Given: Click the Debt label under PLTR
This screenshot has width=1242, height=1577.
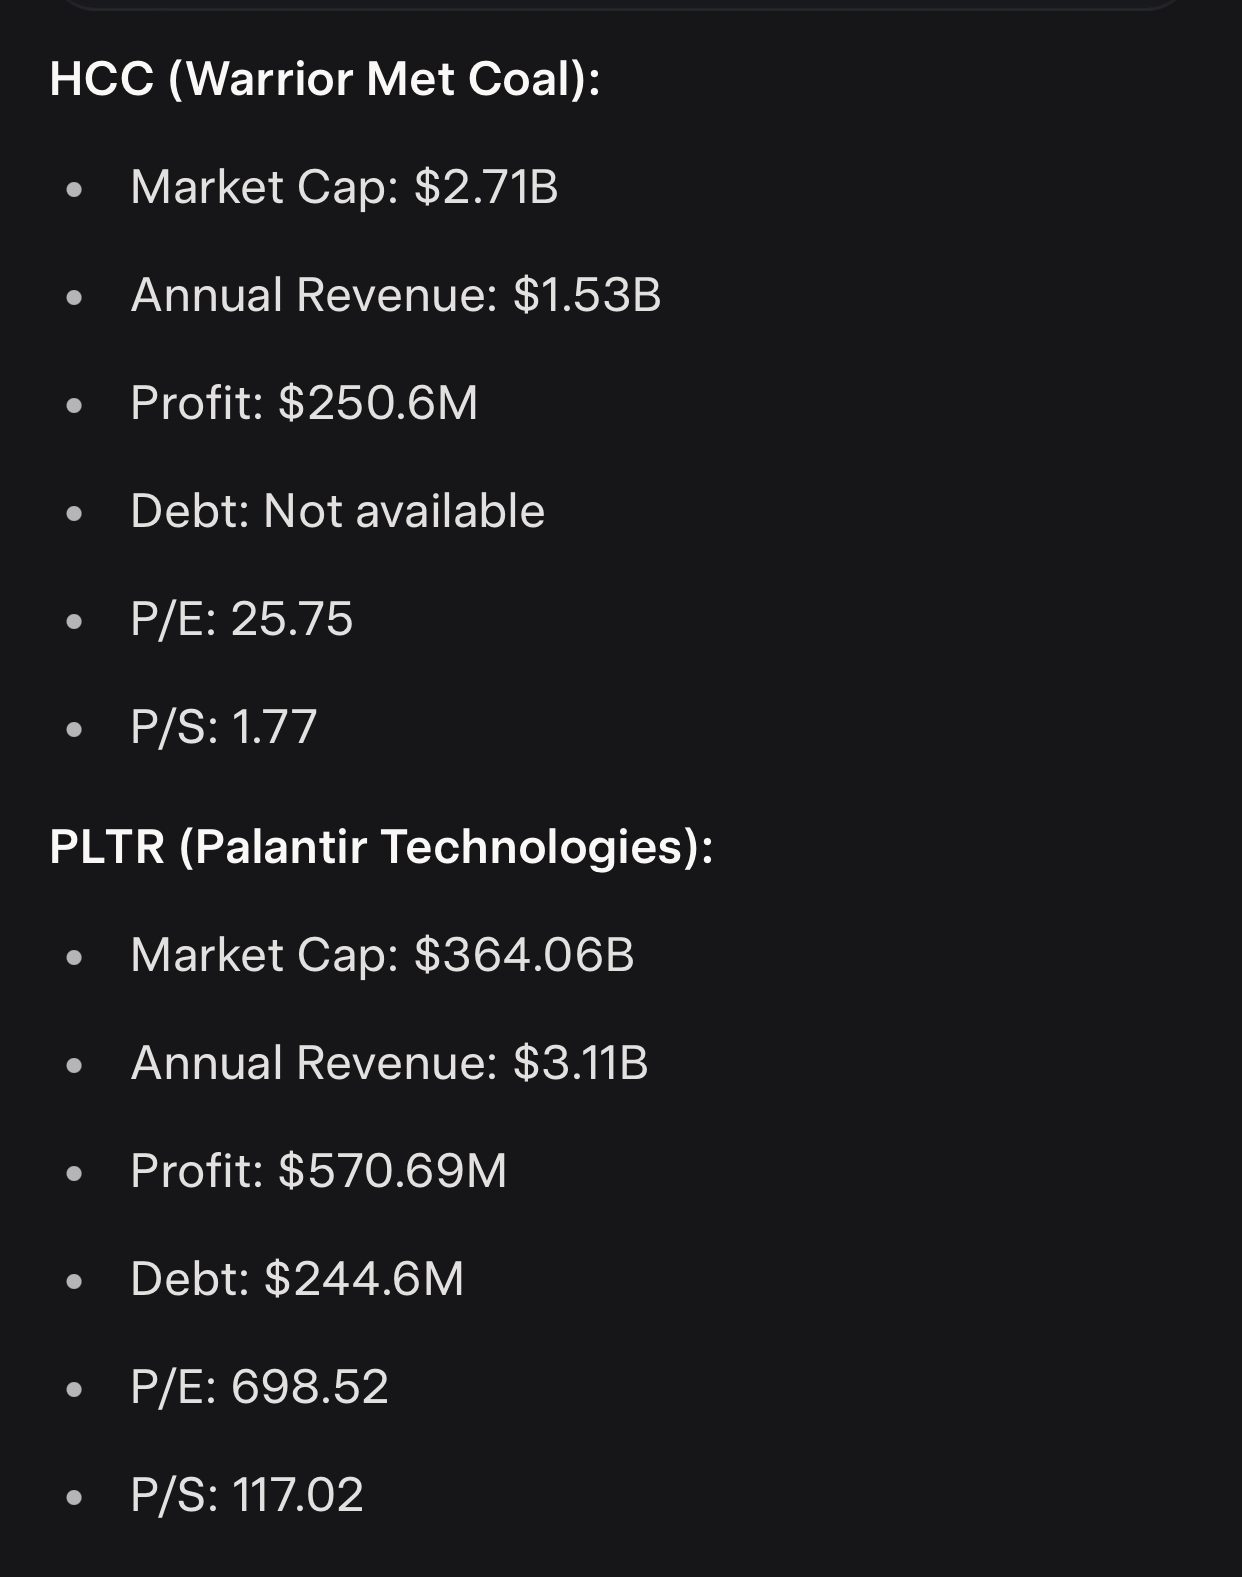Looking at the screenshot, I should (190, 1279).
